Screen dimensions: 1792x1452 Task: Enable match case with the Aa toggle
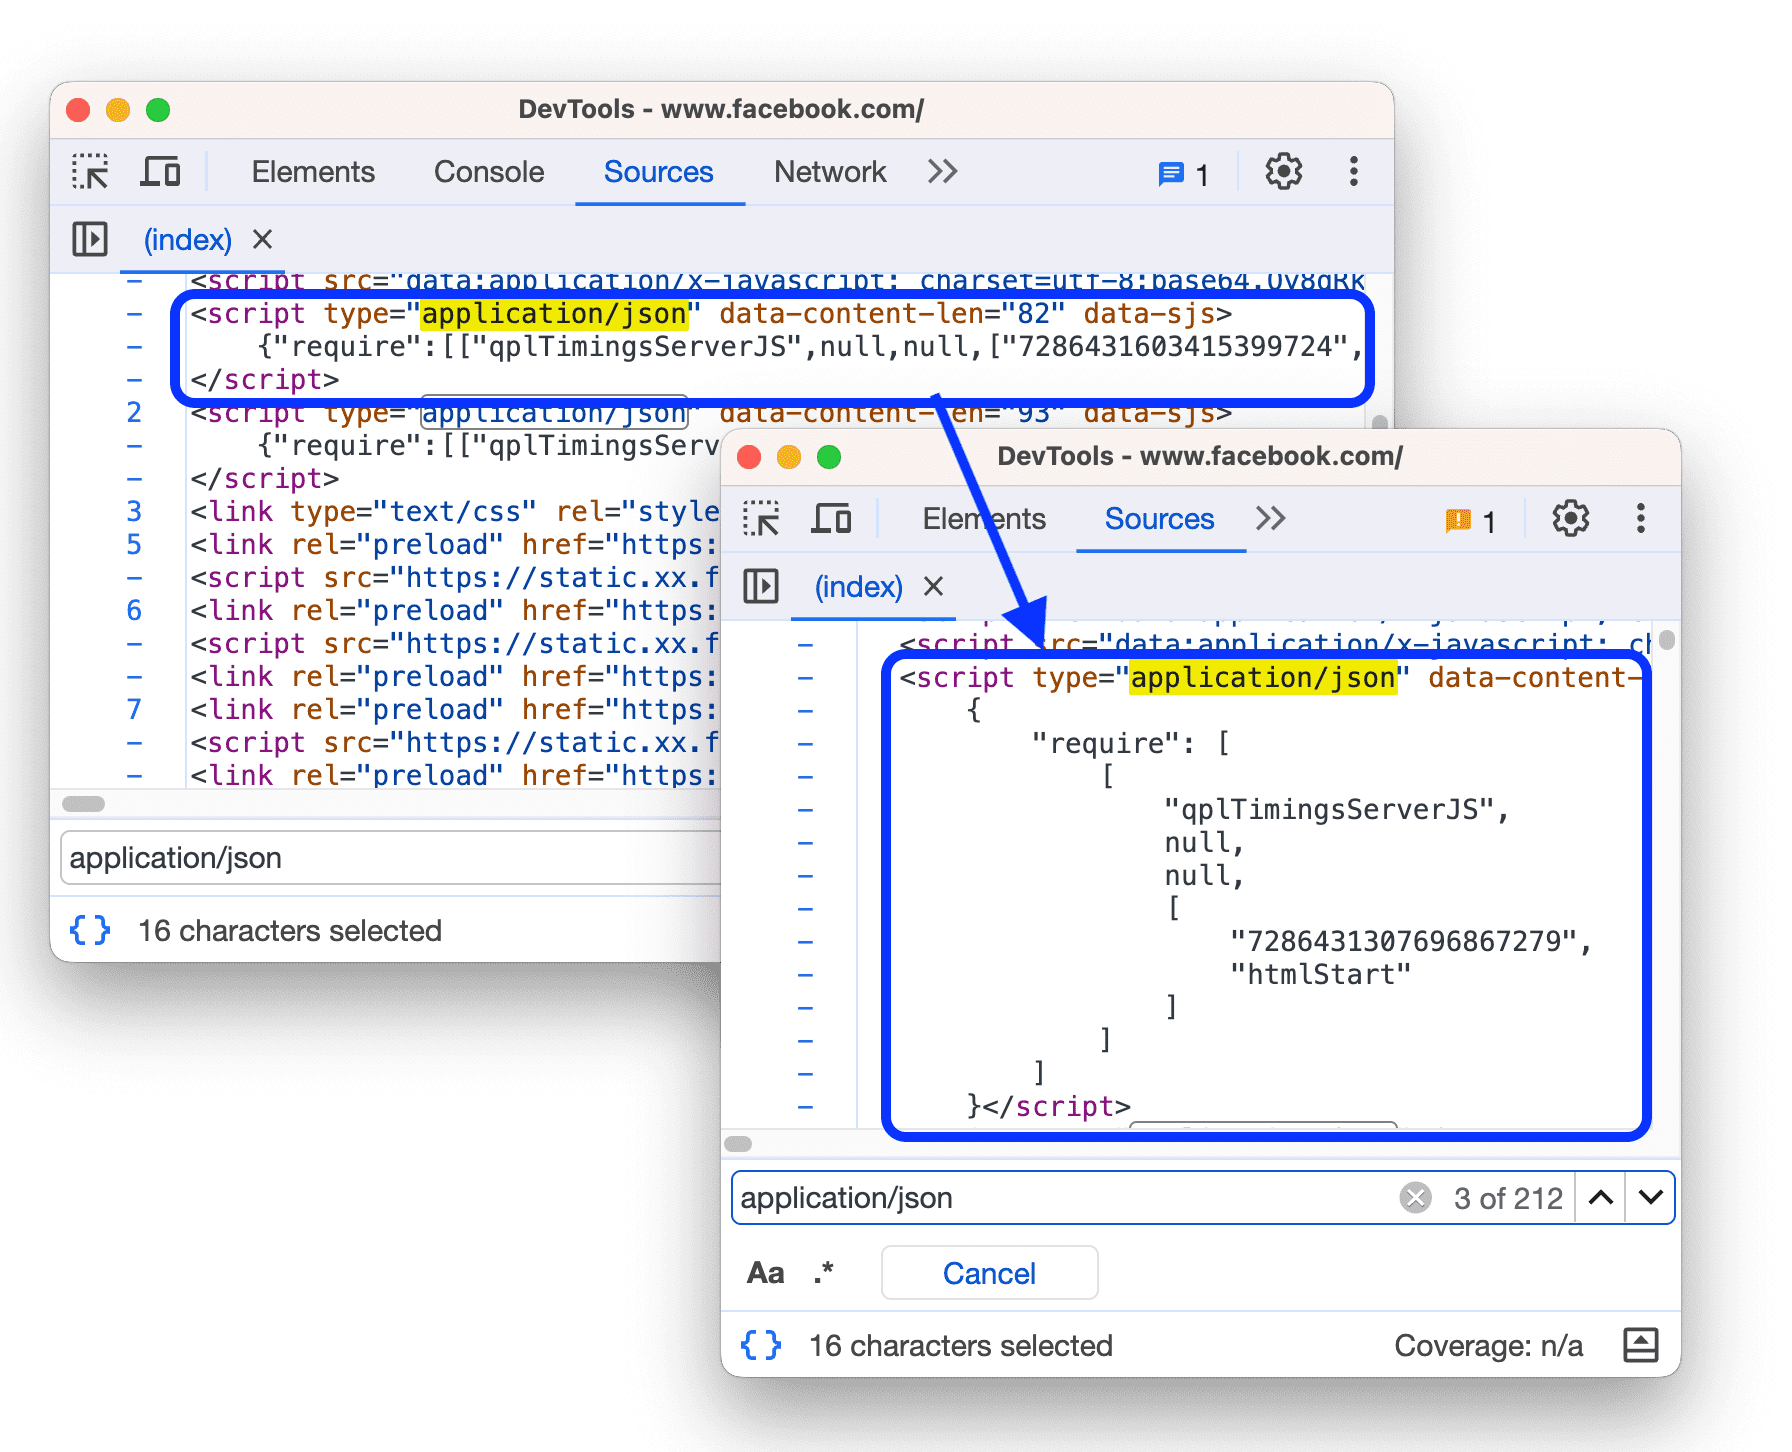click(764, 1272)
